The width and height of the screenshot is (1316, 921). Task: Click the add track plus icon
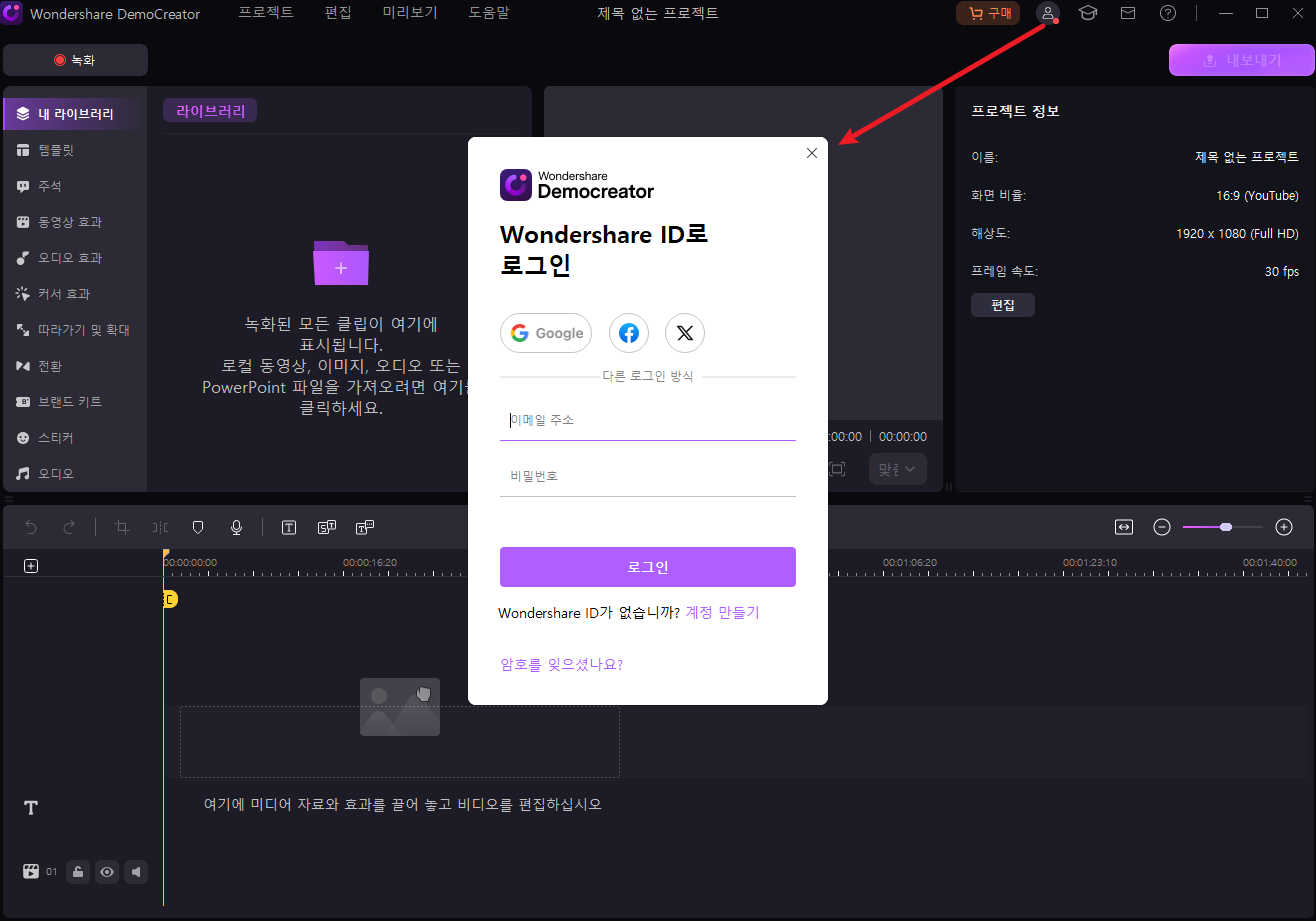point(31,566)
